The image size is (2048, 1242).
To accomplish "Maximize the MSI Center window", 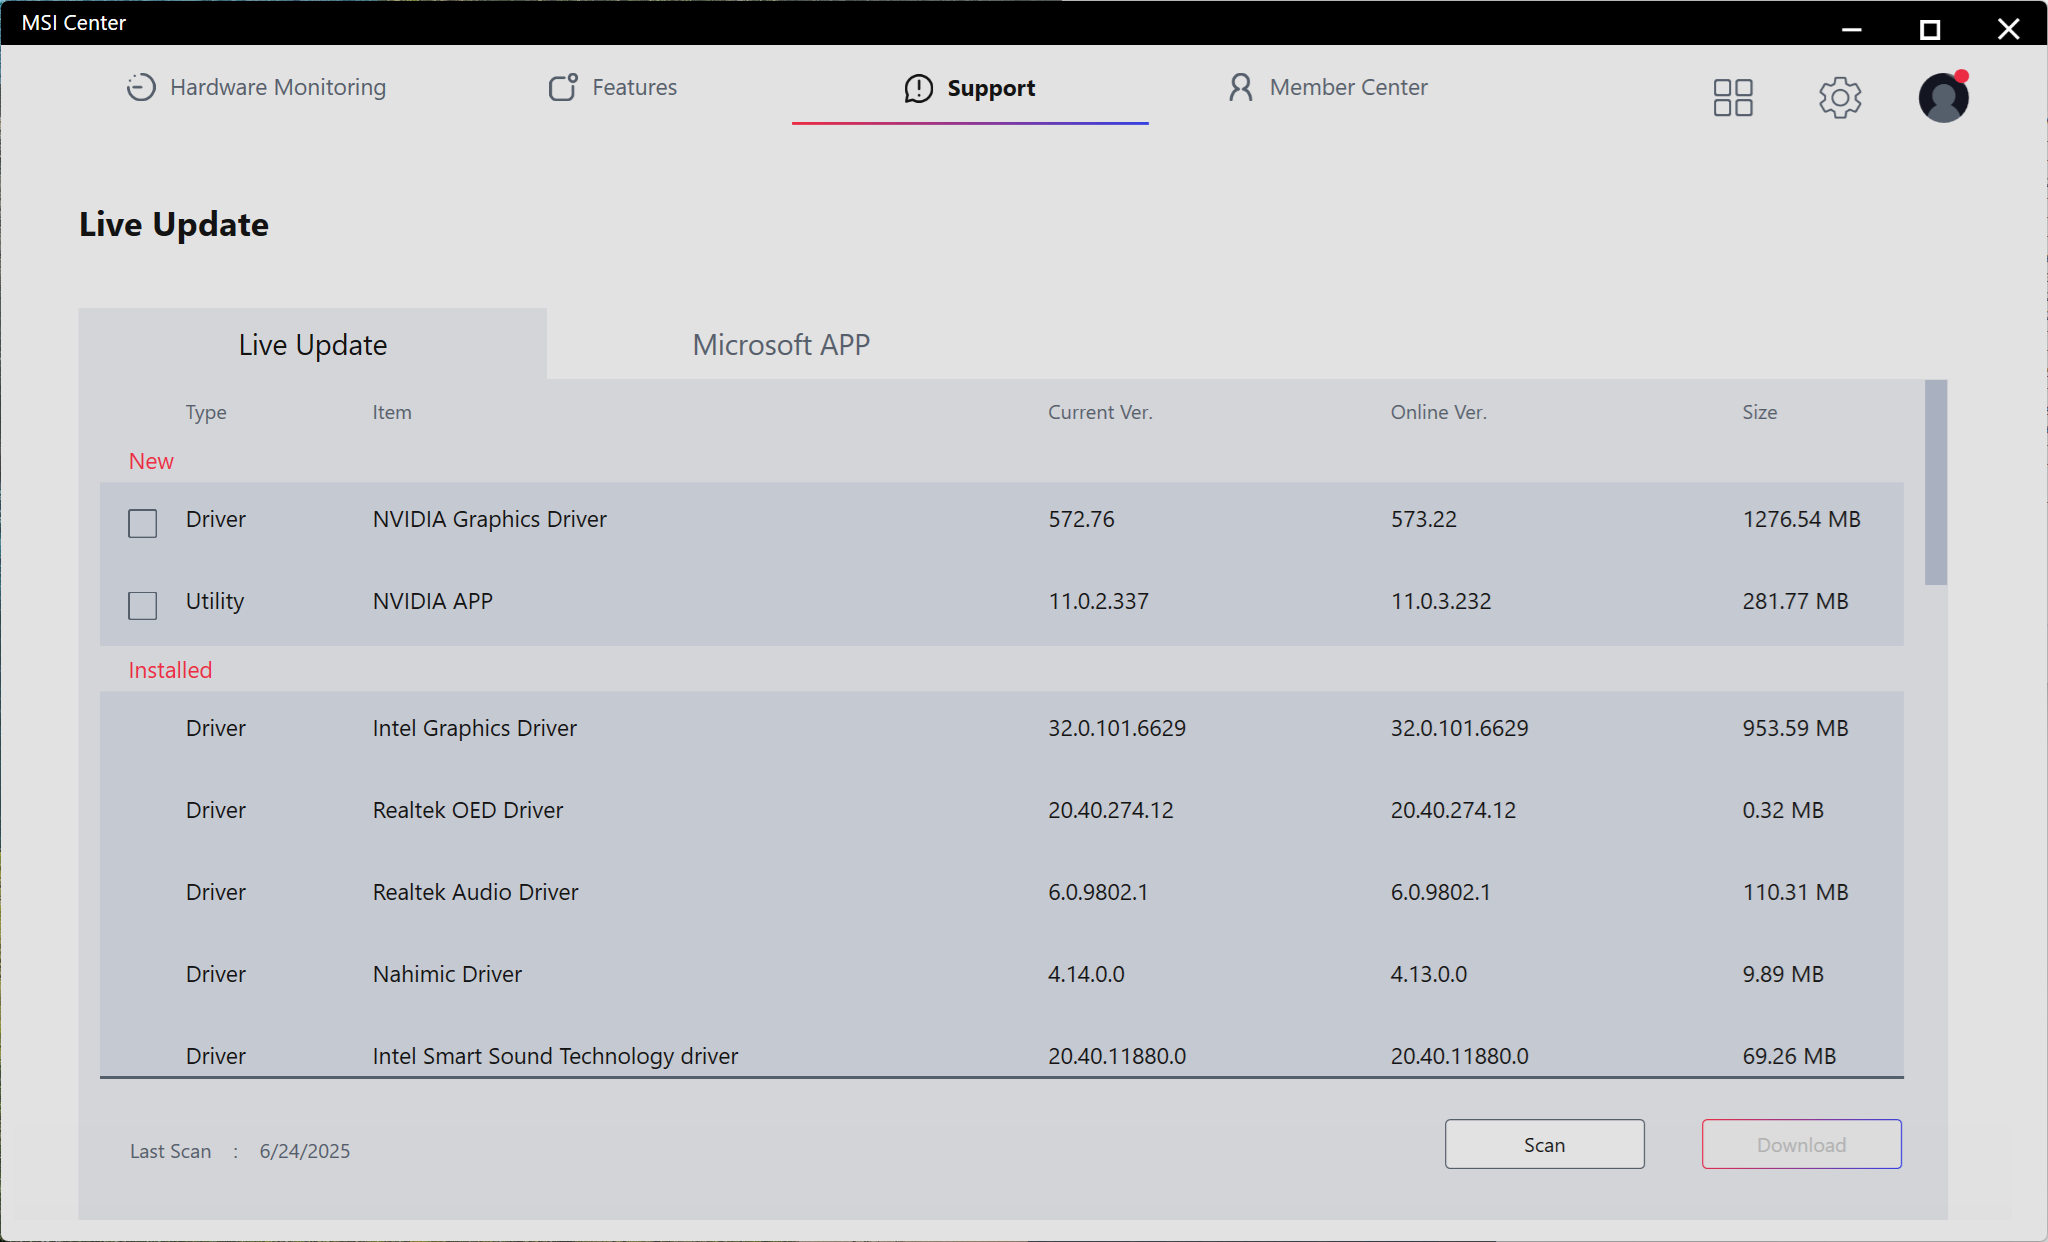I will click(1930, 29).
